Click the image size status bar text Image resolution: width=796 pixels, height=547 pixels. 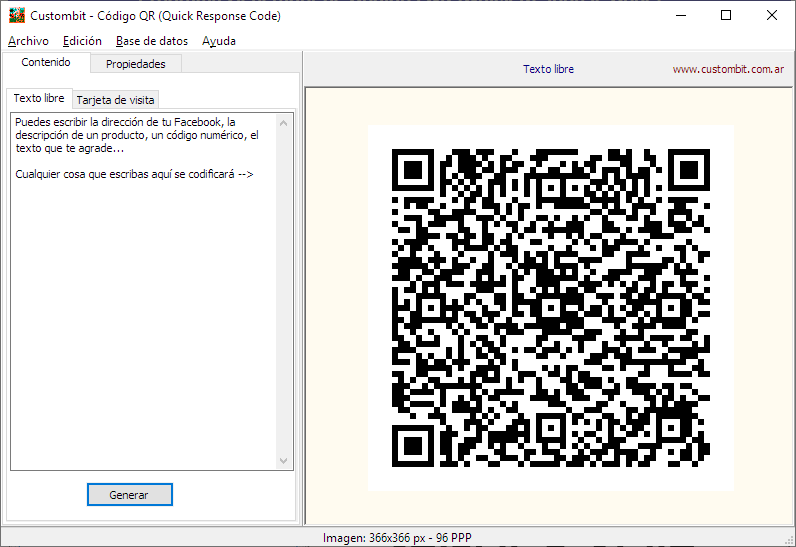point(397,538)
